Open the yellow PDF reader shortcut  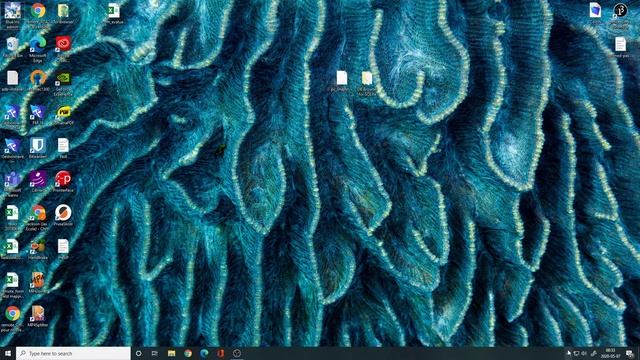pyautogui.click(x=63, y=111)
